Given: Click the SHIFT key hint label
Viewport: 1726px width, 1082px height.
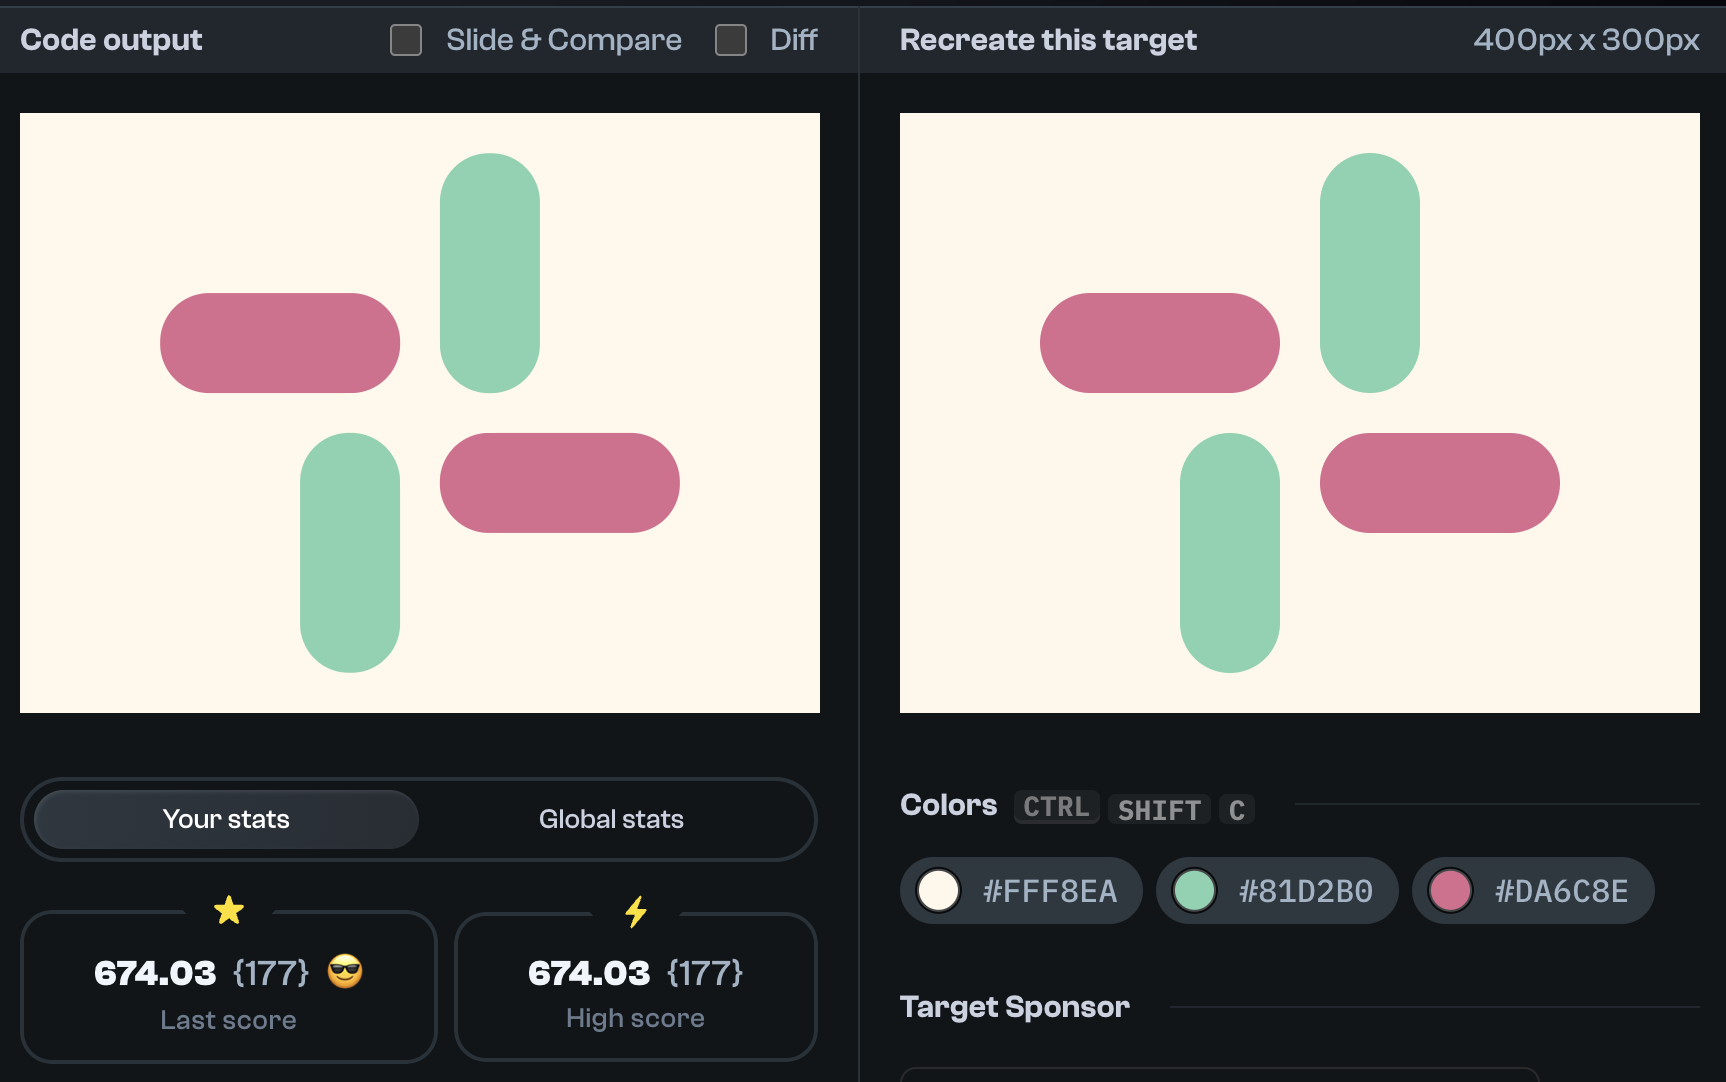Looking at the screenshot, I should pyautogui.click(x=1159, y=810).
